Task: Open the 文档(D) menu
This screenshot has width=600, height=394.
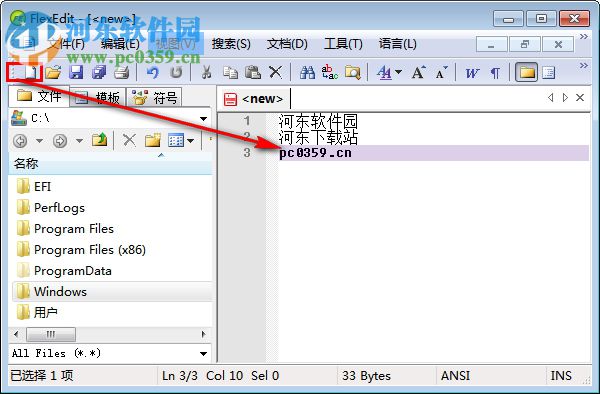Action: point(287,44)
